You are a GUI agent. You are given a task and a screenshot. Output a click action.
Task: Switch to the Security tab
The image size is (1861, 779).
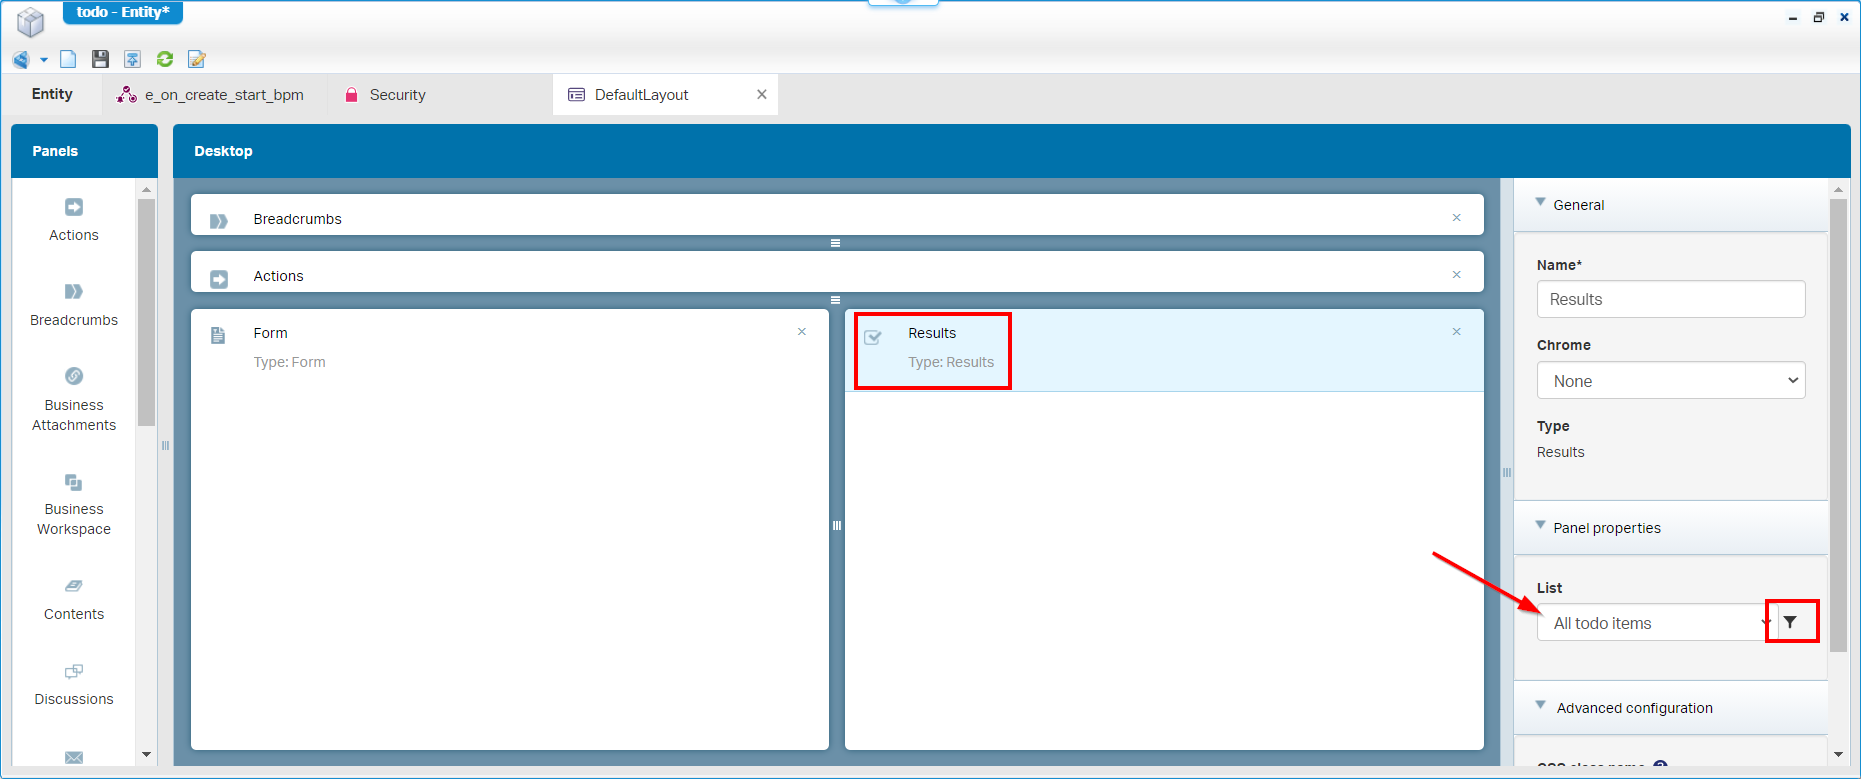click(x=397, y=95)
